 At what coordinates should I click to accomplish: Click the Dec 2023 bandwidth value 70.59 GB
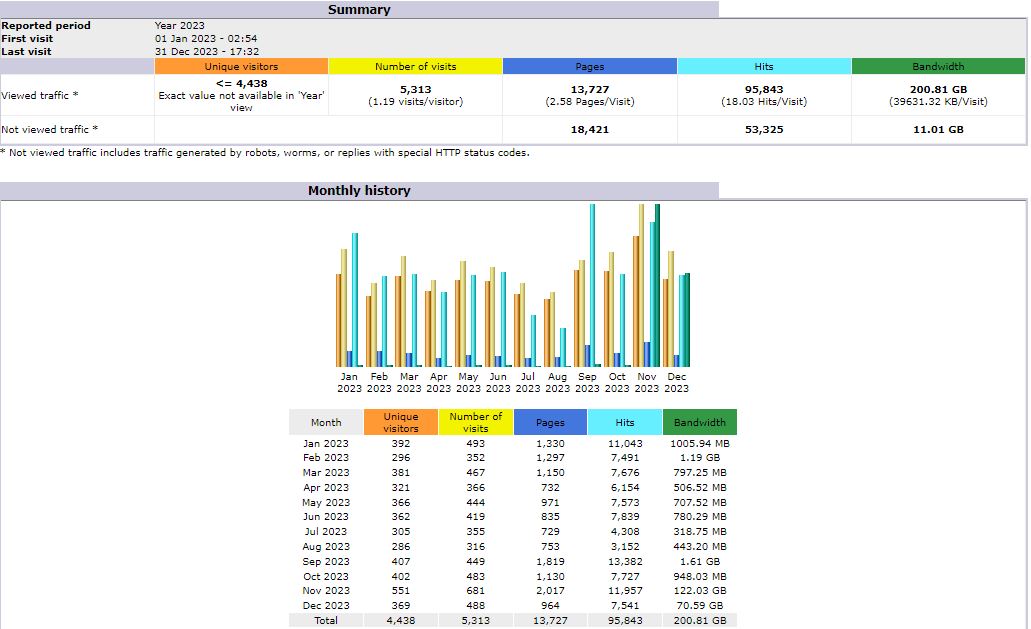(700, 606)
